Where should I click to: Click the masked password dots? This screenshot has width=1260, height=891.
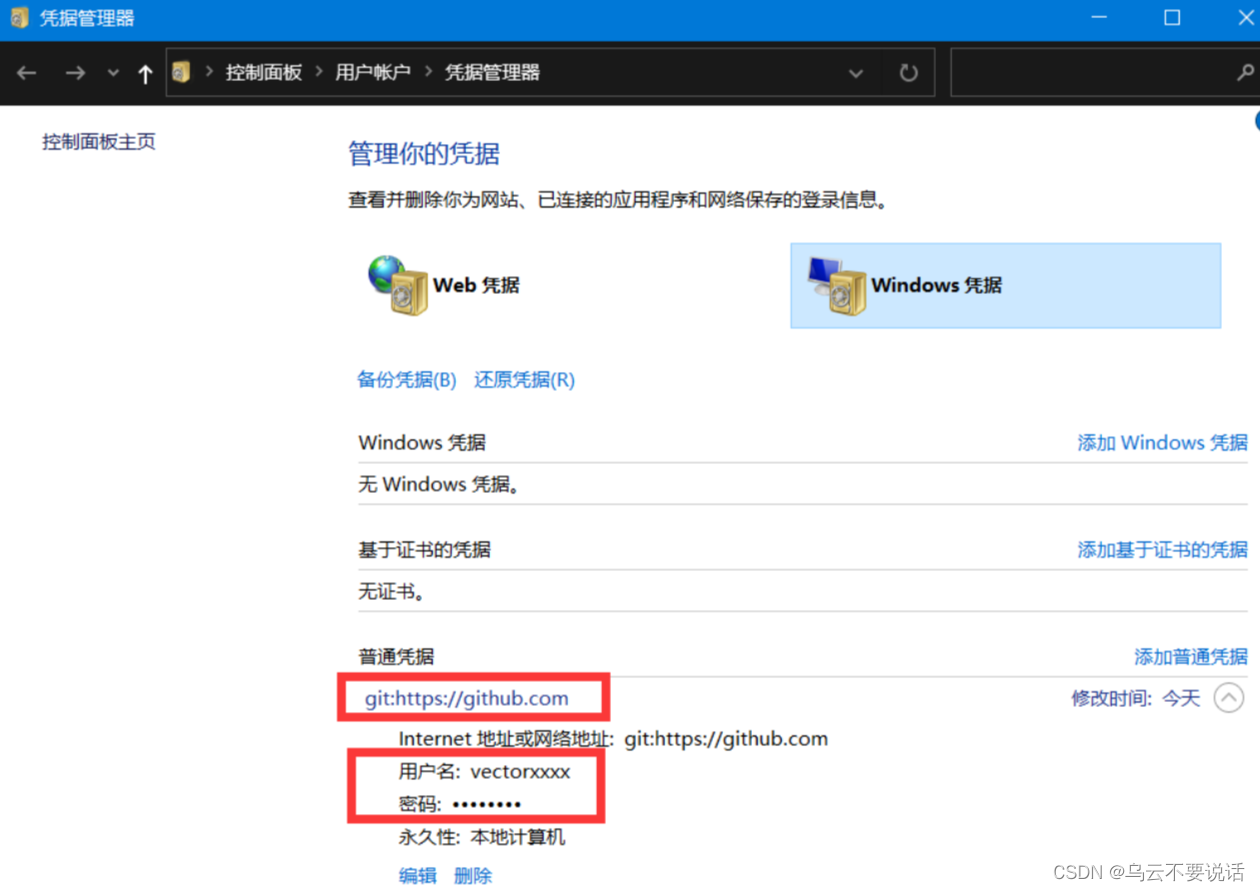point(487,805)
